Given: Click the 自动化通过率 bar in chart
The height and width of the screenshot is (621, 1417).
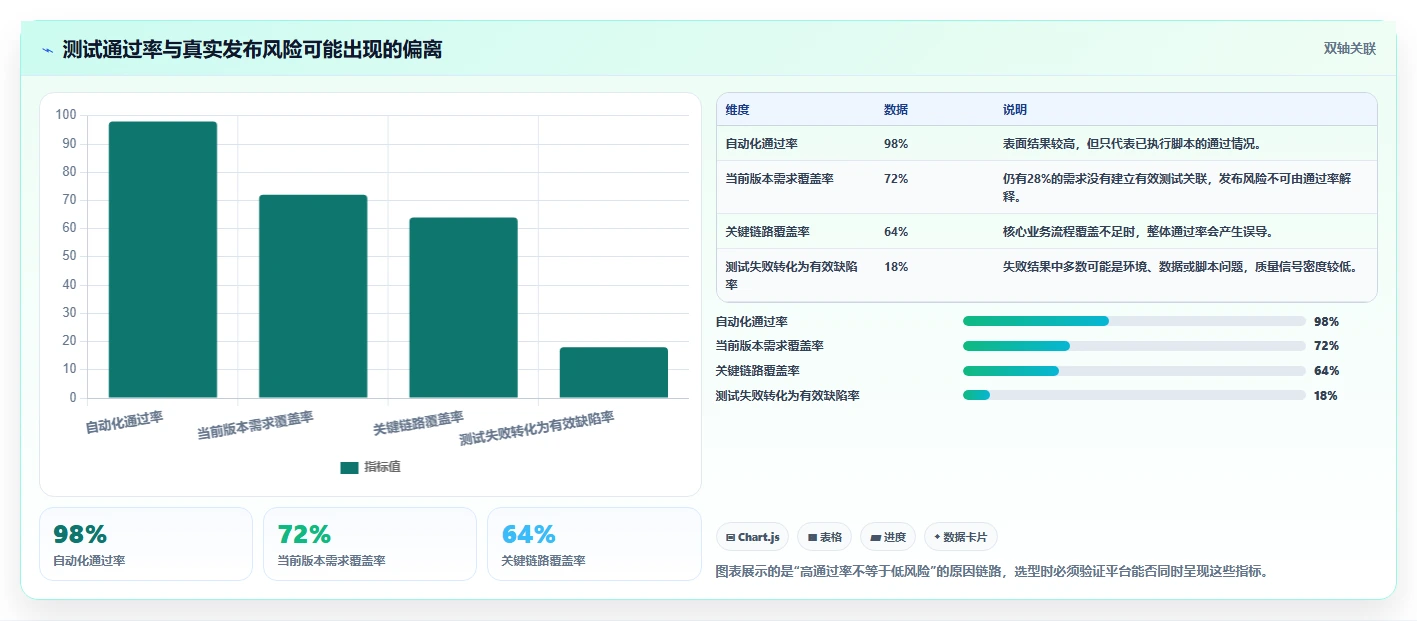Looking at the screenshot, I should (163, 260).
